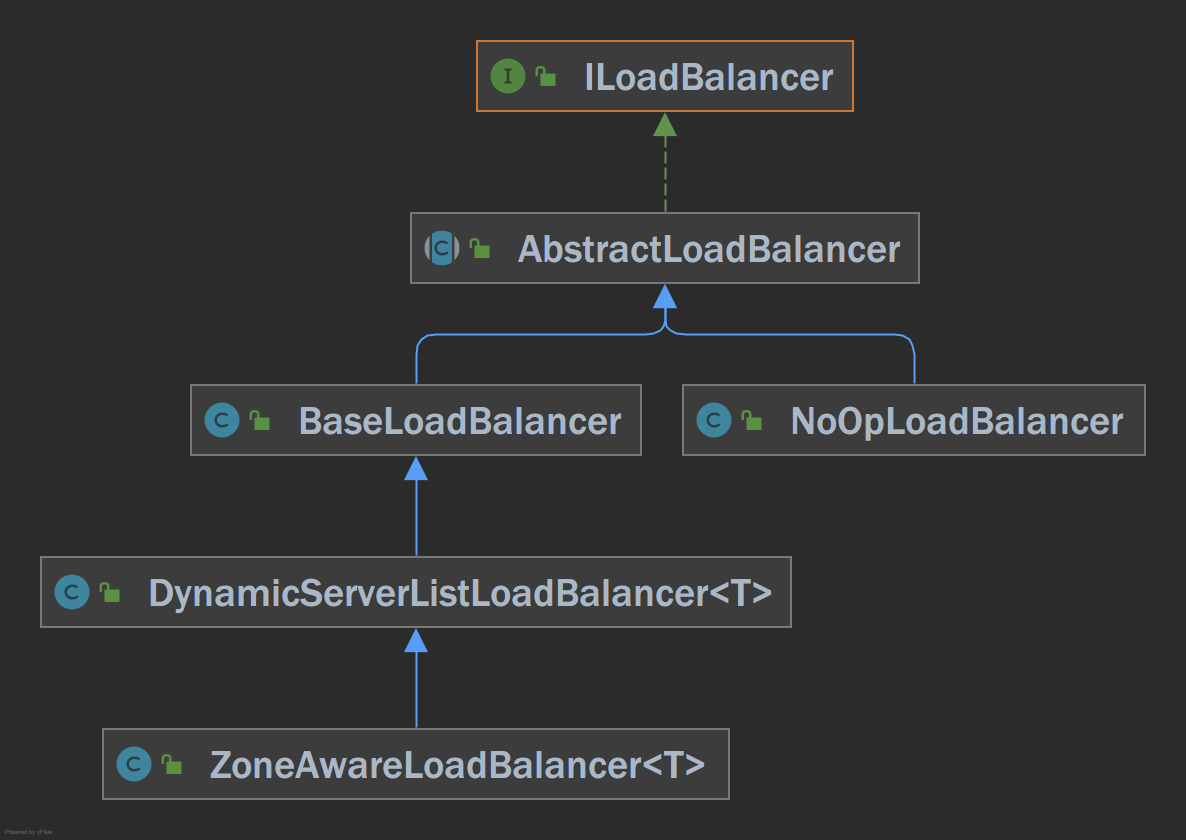Select the NoOpLoadBalancer node label
Viewport: 1186px width, 840px height.
(957, 422)
